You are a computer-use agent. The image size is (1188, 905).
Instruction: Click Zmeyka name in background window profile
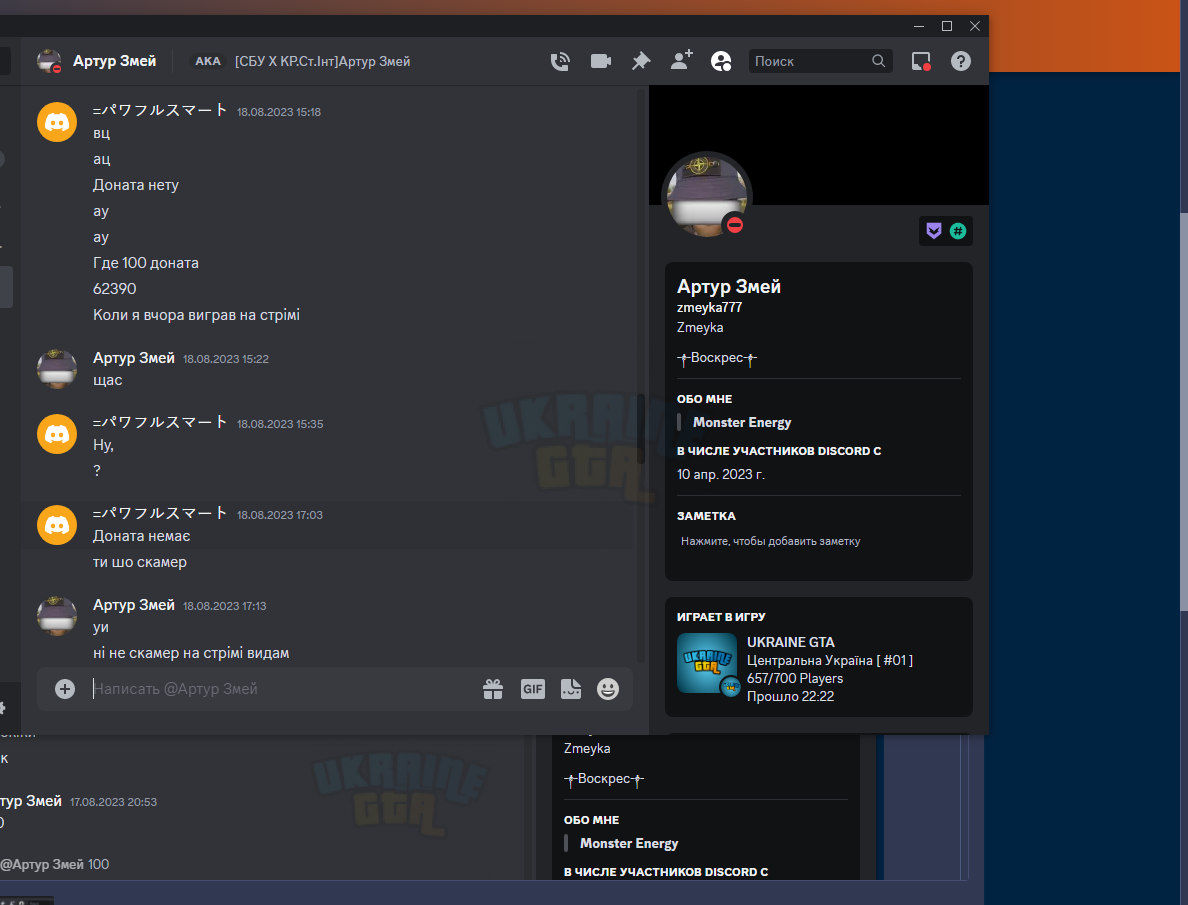click(x=587, y=748)
